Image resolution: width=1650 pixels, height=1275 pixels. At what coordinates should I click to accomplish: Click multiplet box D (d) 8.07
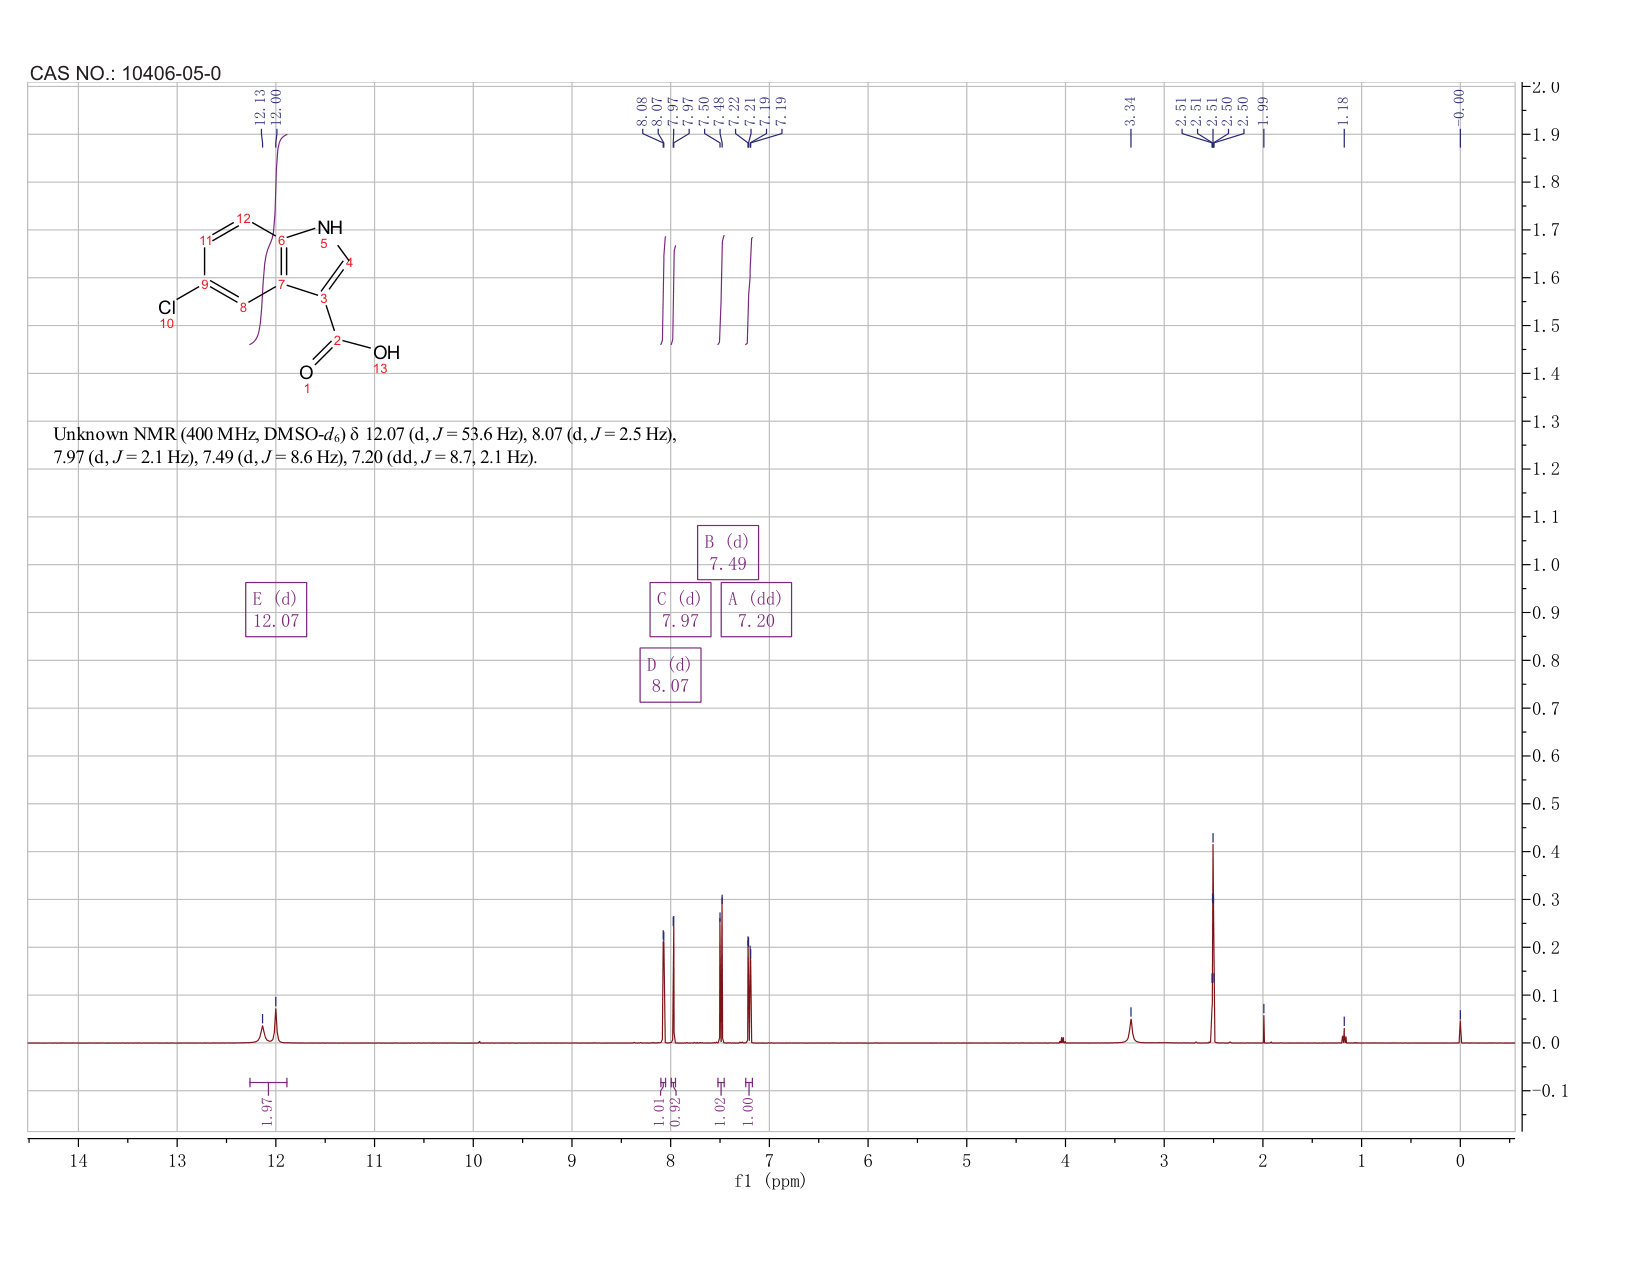click(x=670, y=675)
